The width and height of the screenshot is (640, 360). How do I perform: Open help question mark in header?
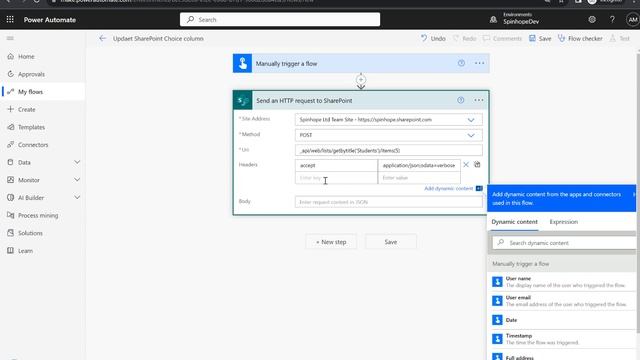coord(612,20)
